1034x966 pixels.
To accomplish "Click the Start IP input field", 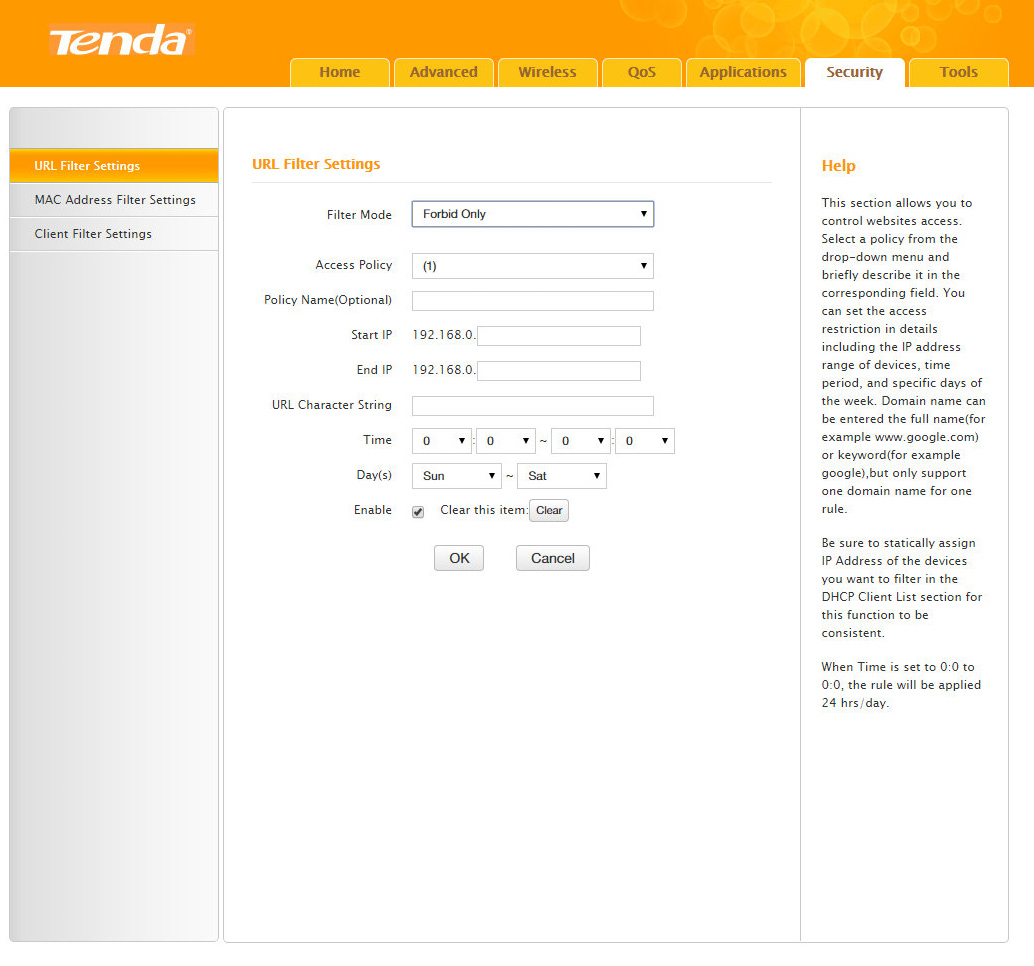I will [x=559, y=336].
